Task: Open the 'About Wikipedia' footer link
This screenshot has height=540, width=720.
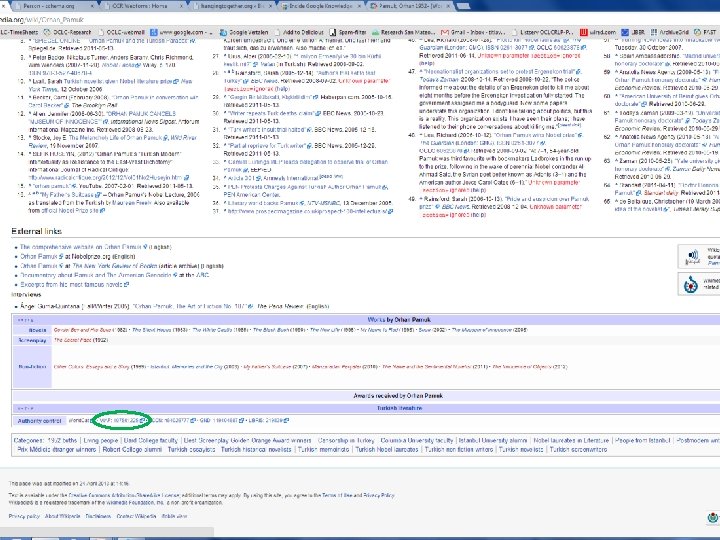Action: click(62, 516)
